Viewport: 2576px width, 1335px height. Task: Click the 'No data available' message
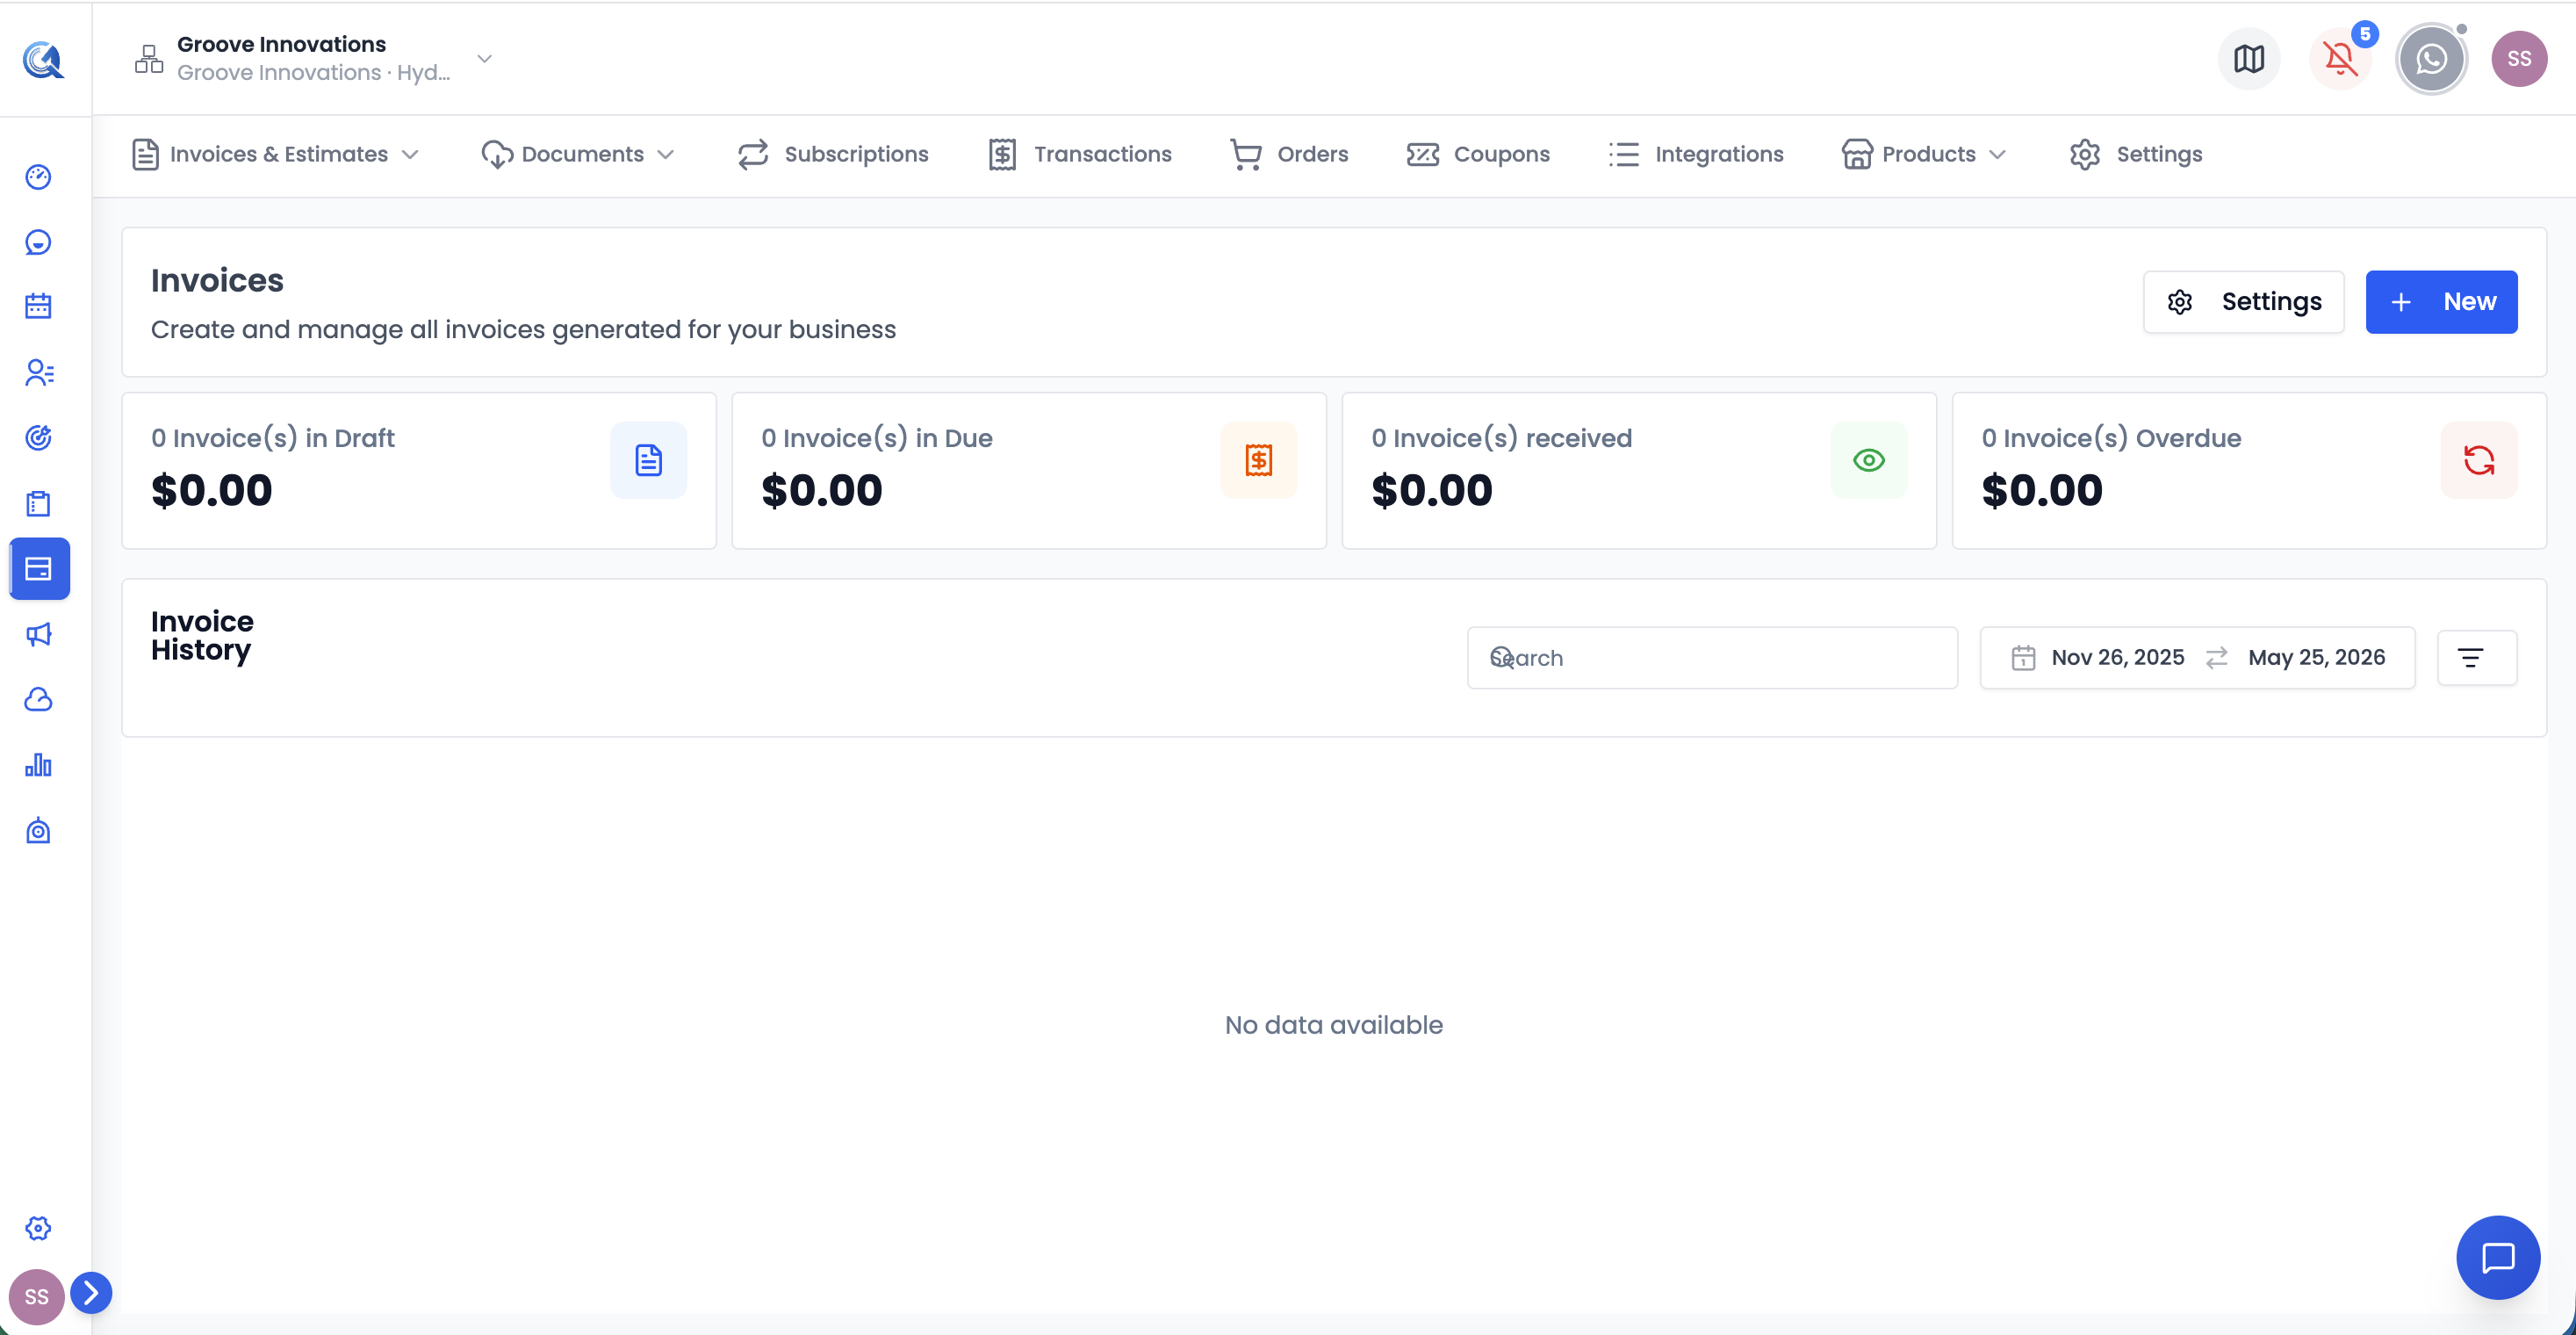pos(1334,1025)
